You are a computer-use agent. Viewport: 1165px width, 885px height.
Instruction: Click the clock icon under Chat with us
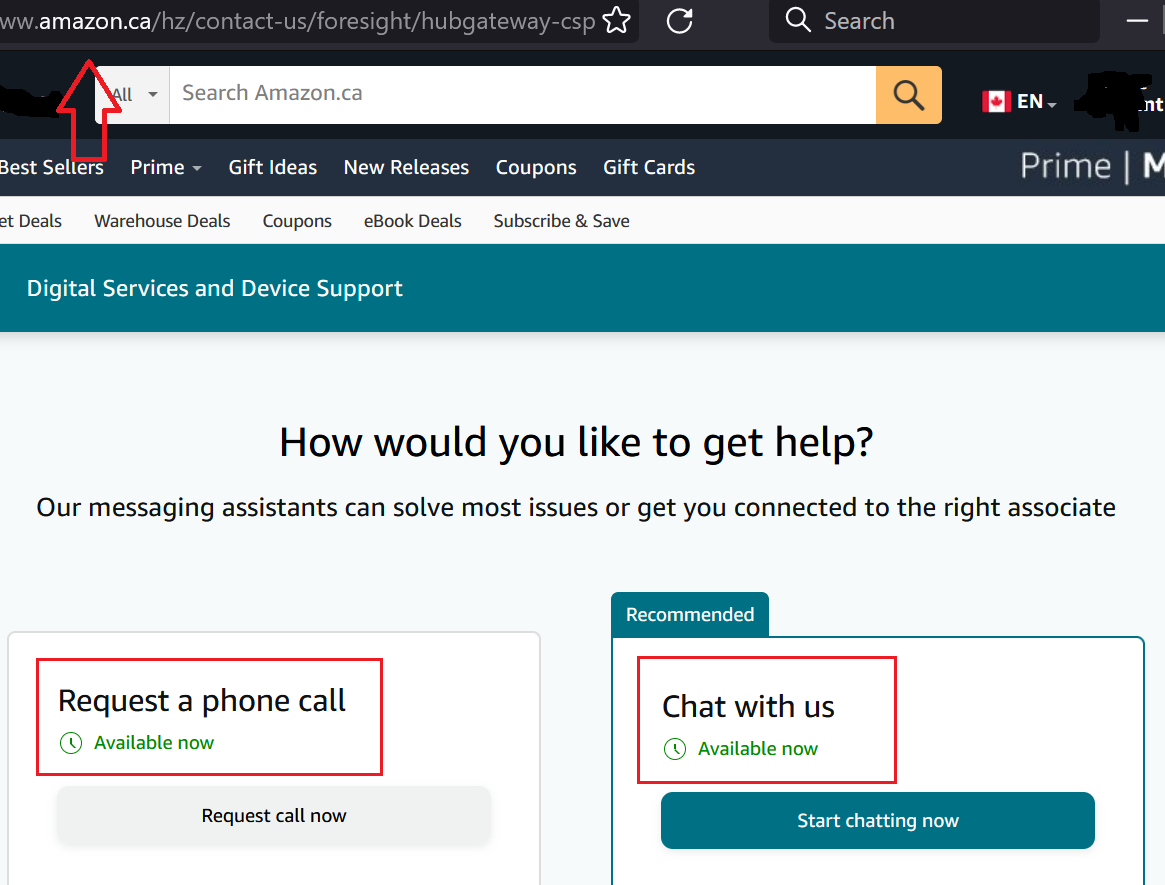[675, 749]
